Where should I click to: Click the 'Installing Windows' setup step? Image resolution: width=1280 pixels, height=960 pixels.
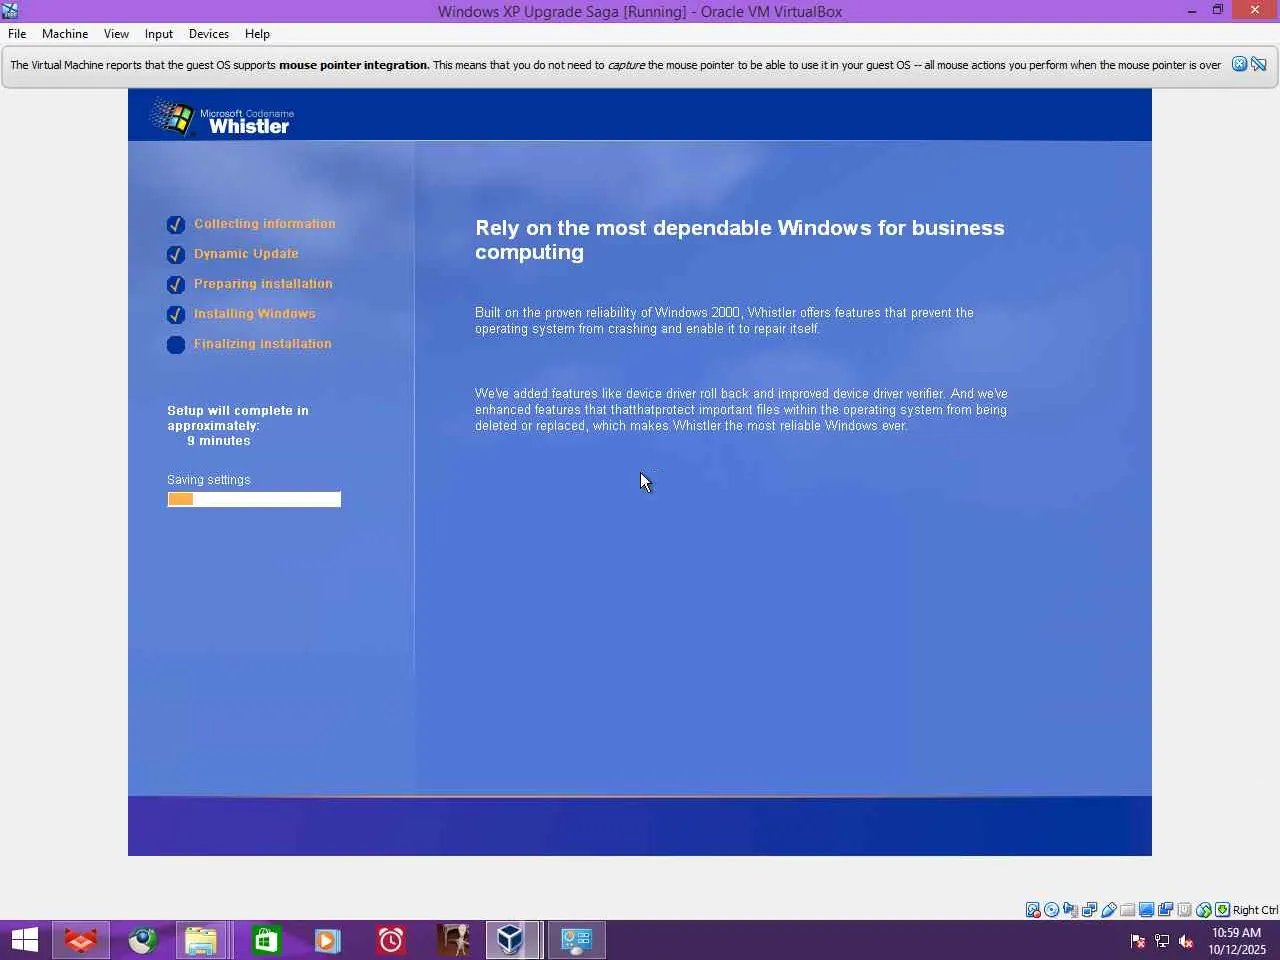[x=254, y=314]
